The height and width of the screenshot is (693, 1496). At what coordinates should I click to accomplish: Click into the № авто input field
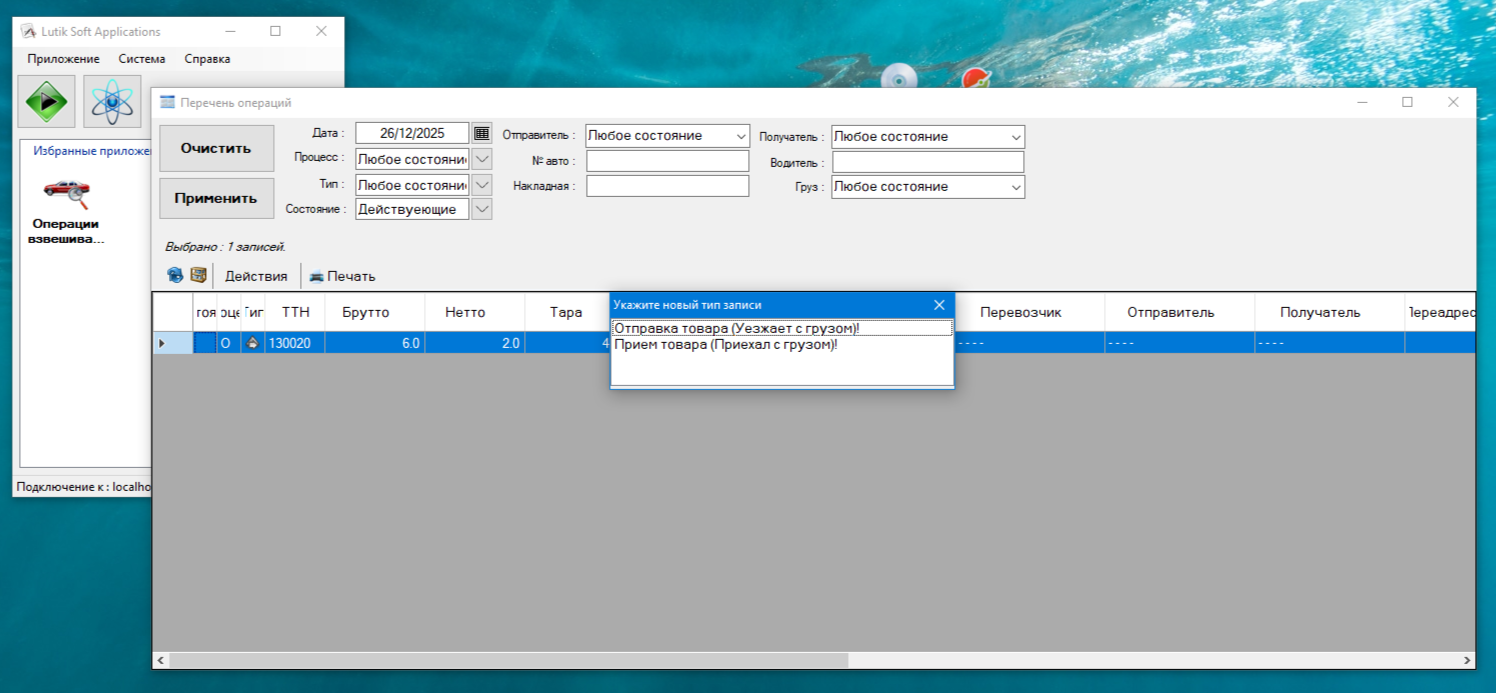pyautogui.click(x=667, y=161)
